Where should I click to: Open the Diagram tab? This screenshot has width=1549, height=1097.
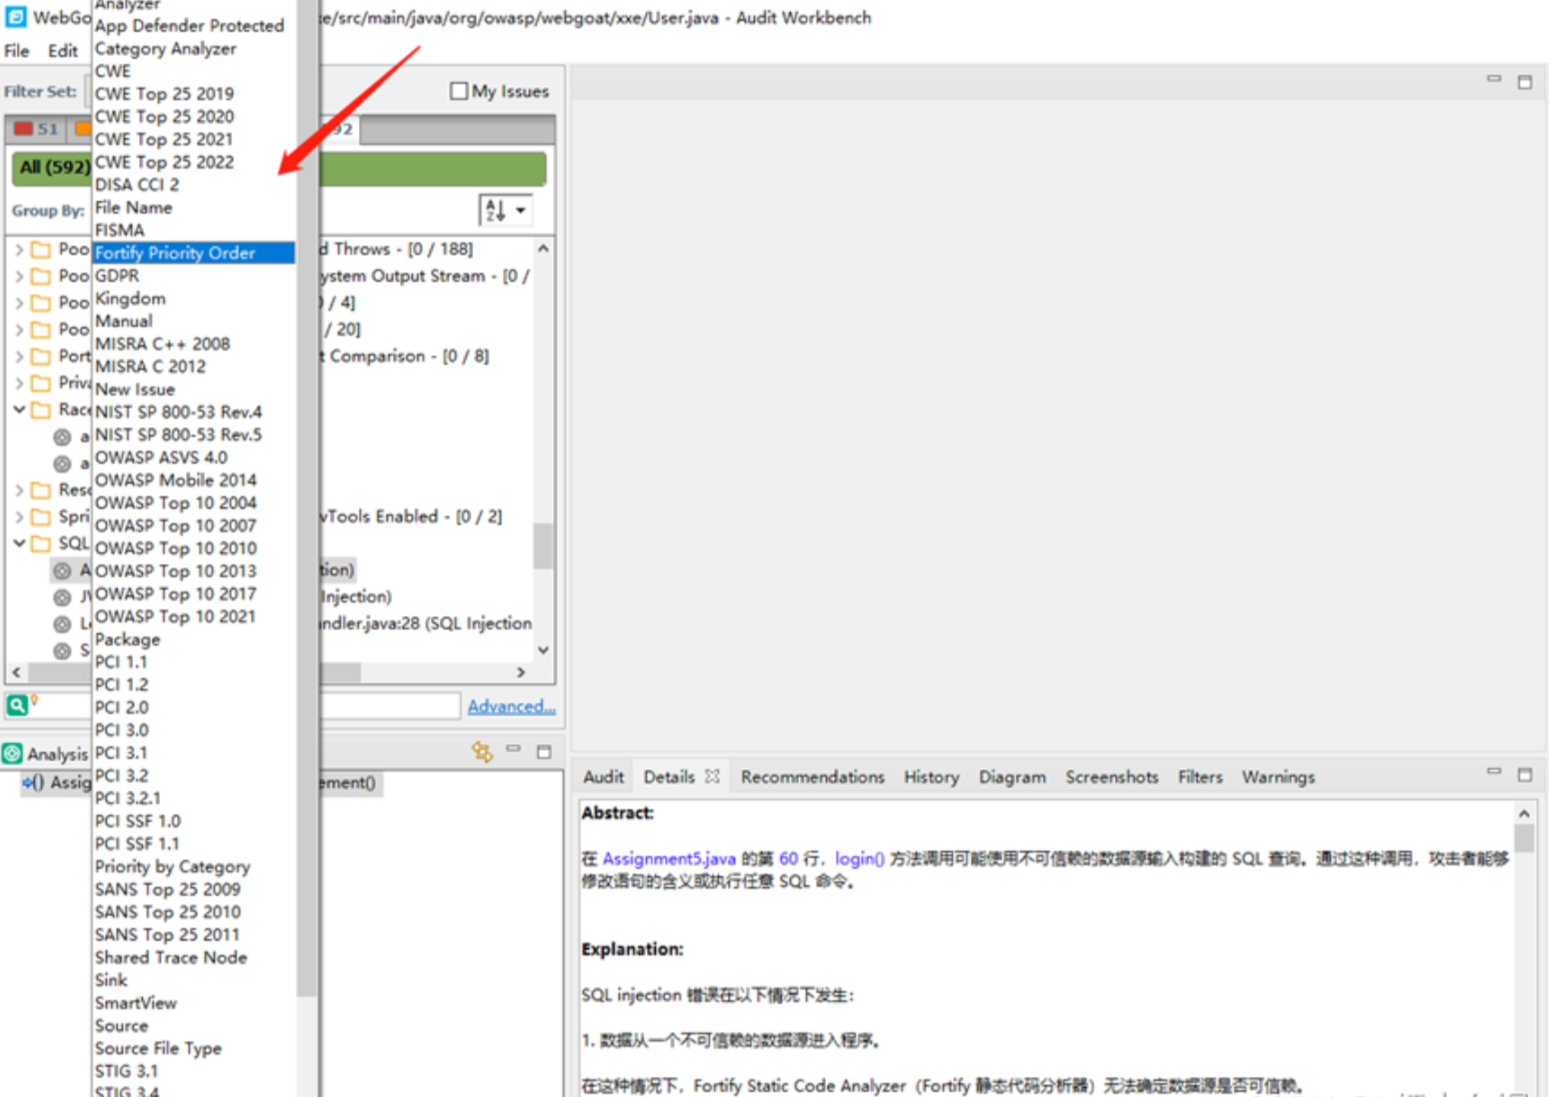(1012, 777)
